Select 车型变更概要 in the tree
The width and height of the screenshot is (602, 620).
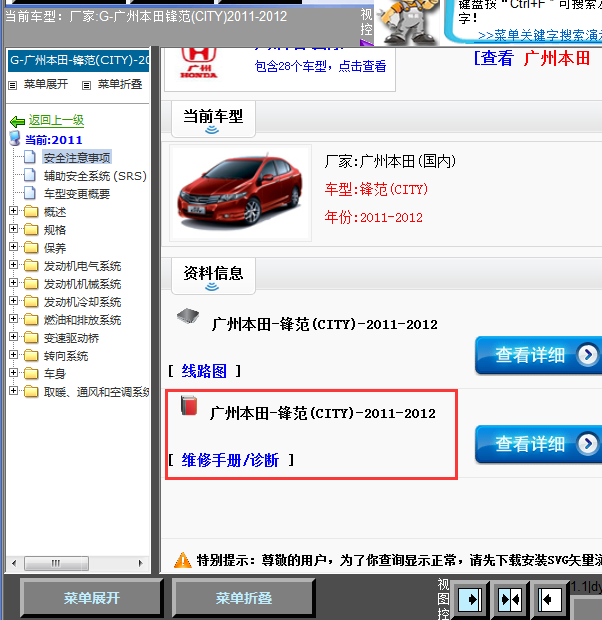pyautogui.click(x=77, y=194)
